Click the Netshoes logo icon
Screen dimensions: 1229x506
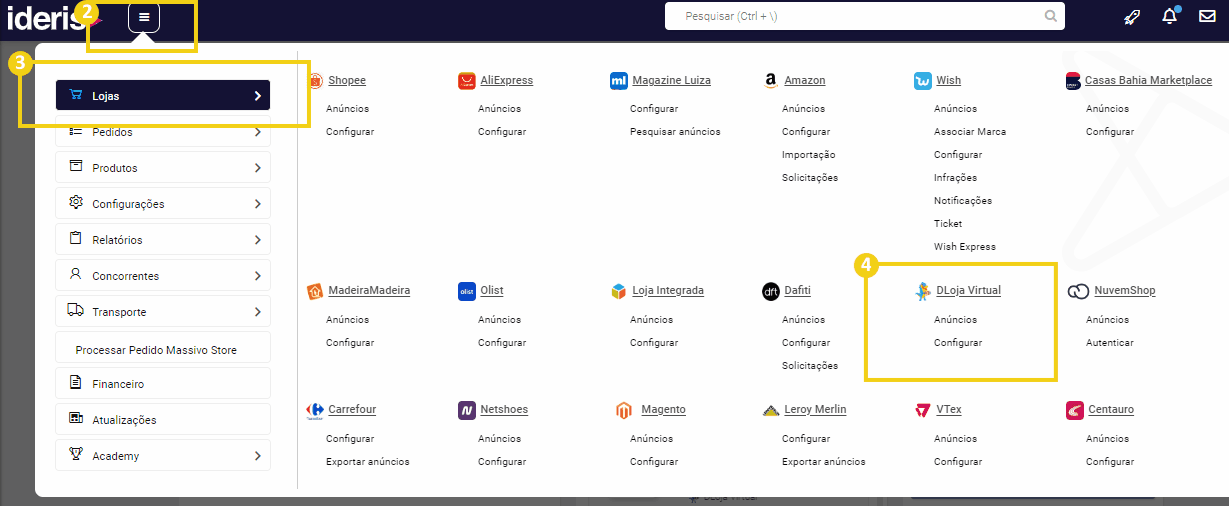click(466, 410)
